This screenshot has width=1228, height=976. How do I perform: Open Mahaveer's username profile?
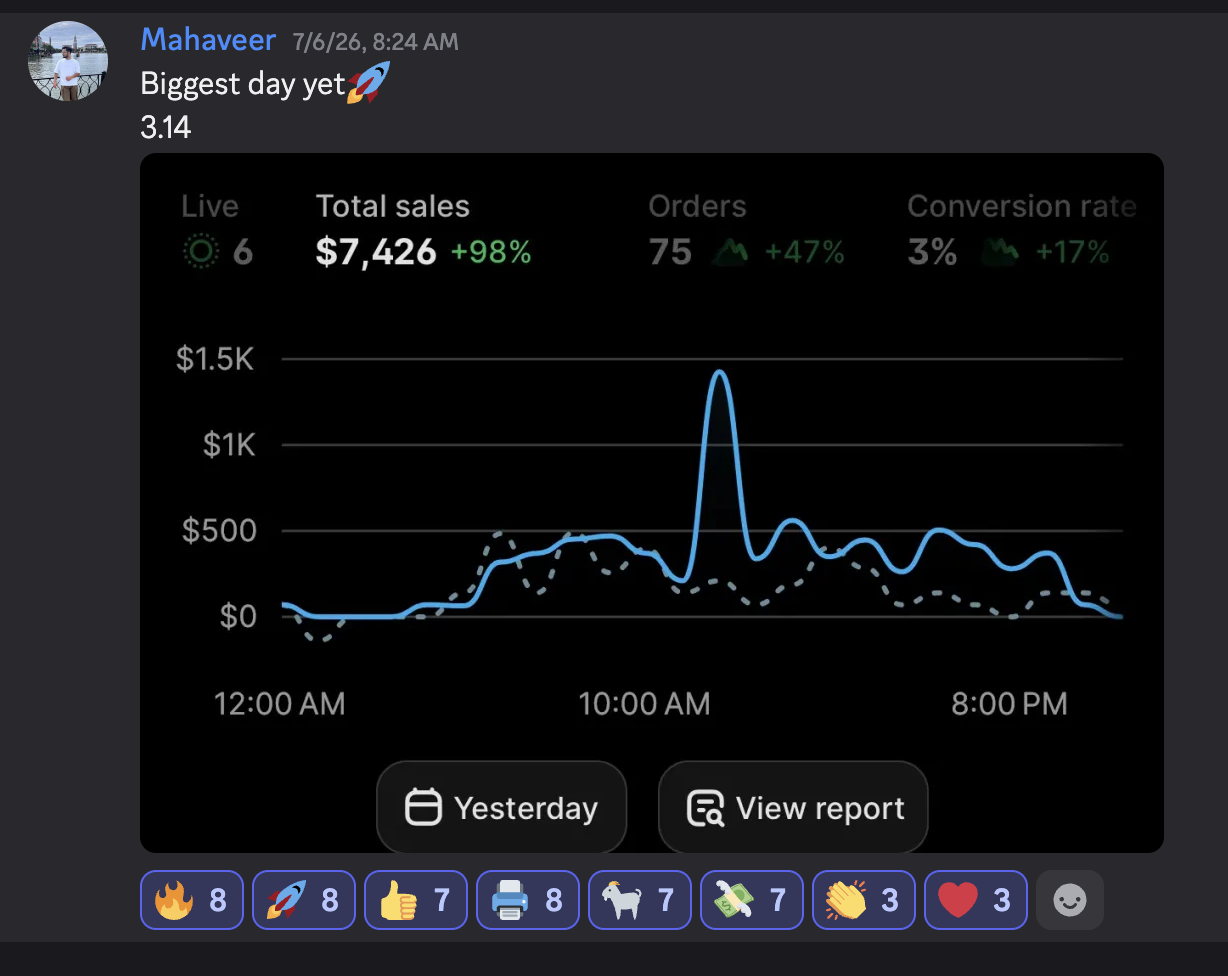click(208, 40)
